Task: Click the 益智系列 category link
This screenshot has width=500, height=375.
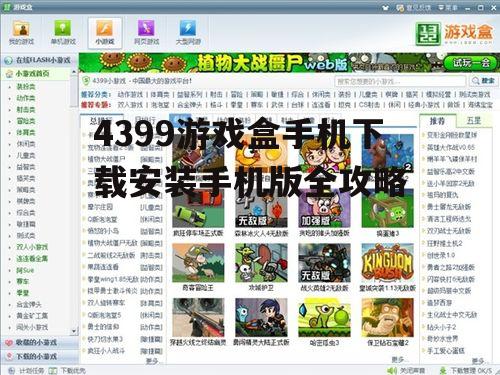Action: click(x=189, y=95)
